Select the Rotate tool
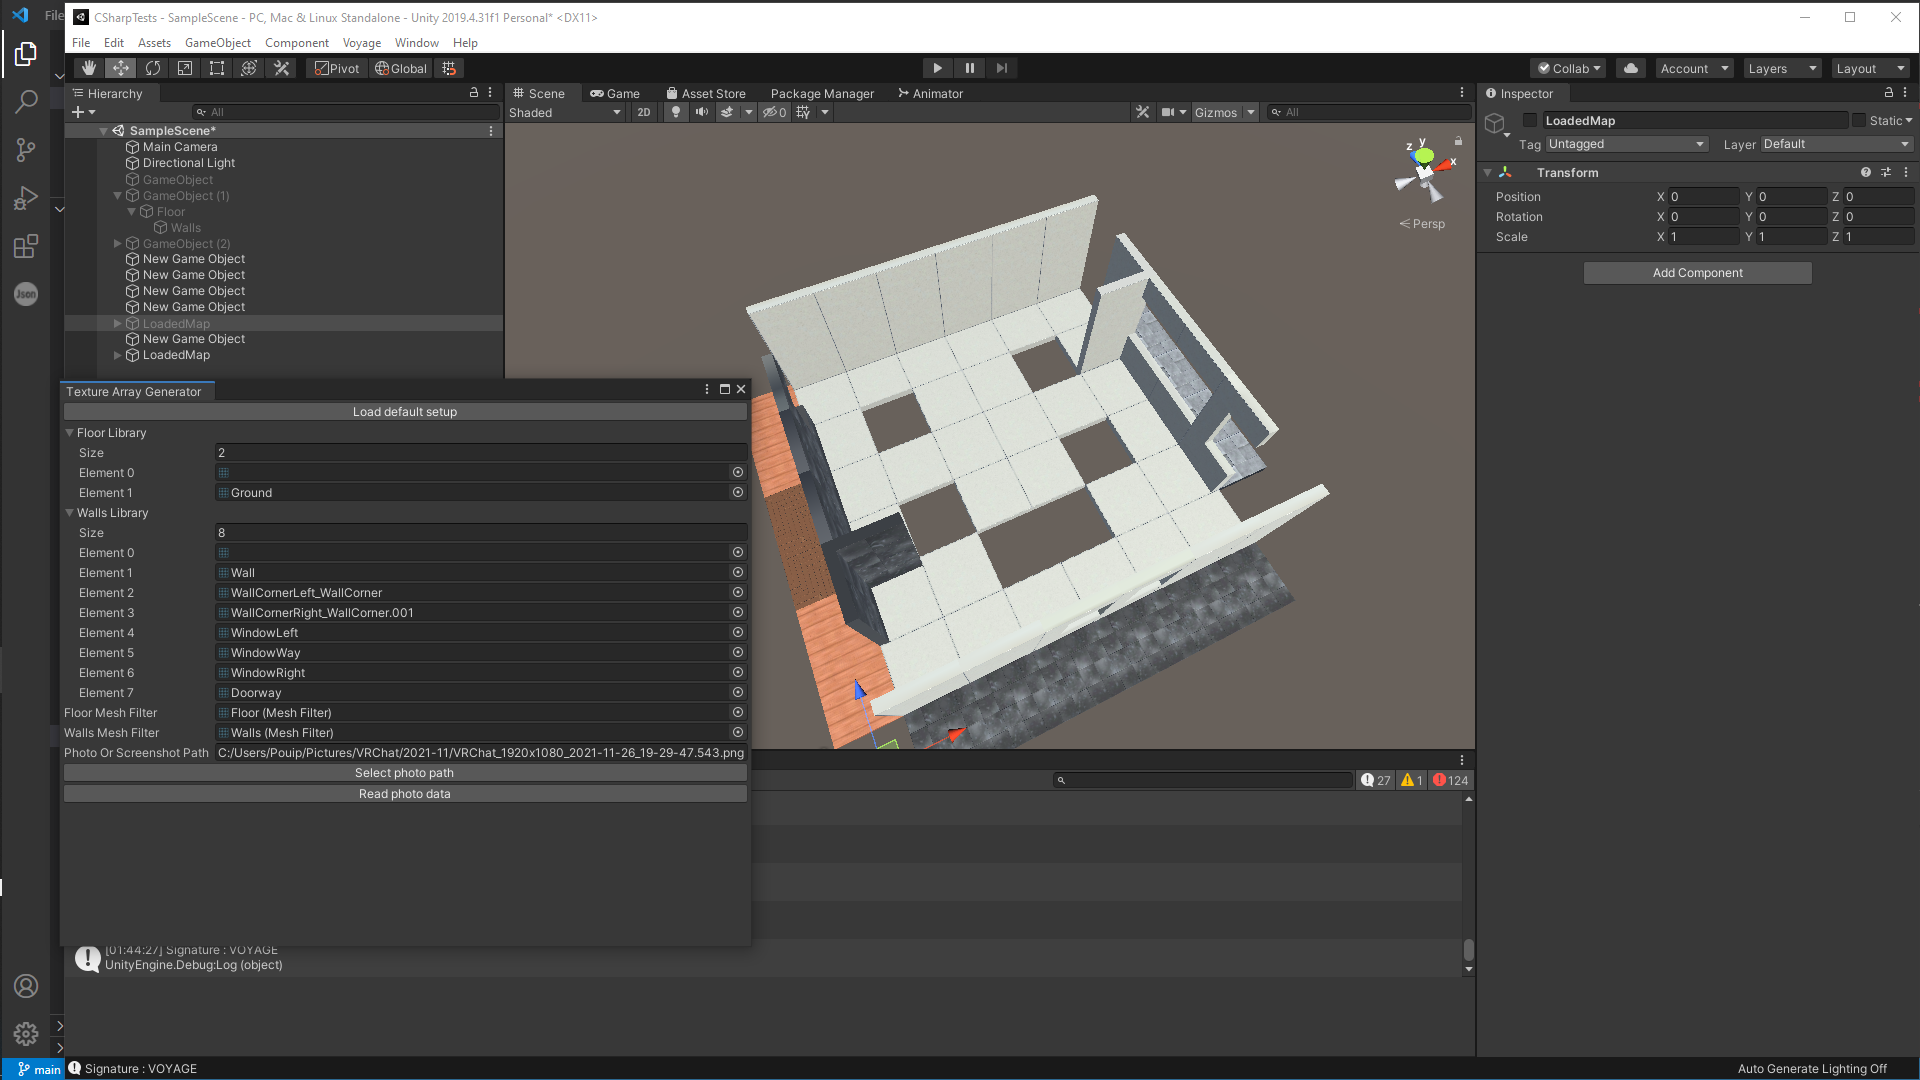The height and width of the screenshot is (1080, 1920). point(153,68)
